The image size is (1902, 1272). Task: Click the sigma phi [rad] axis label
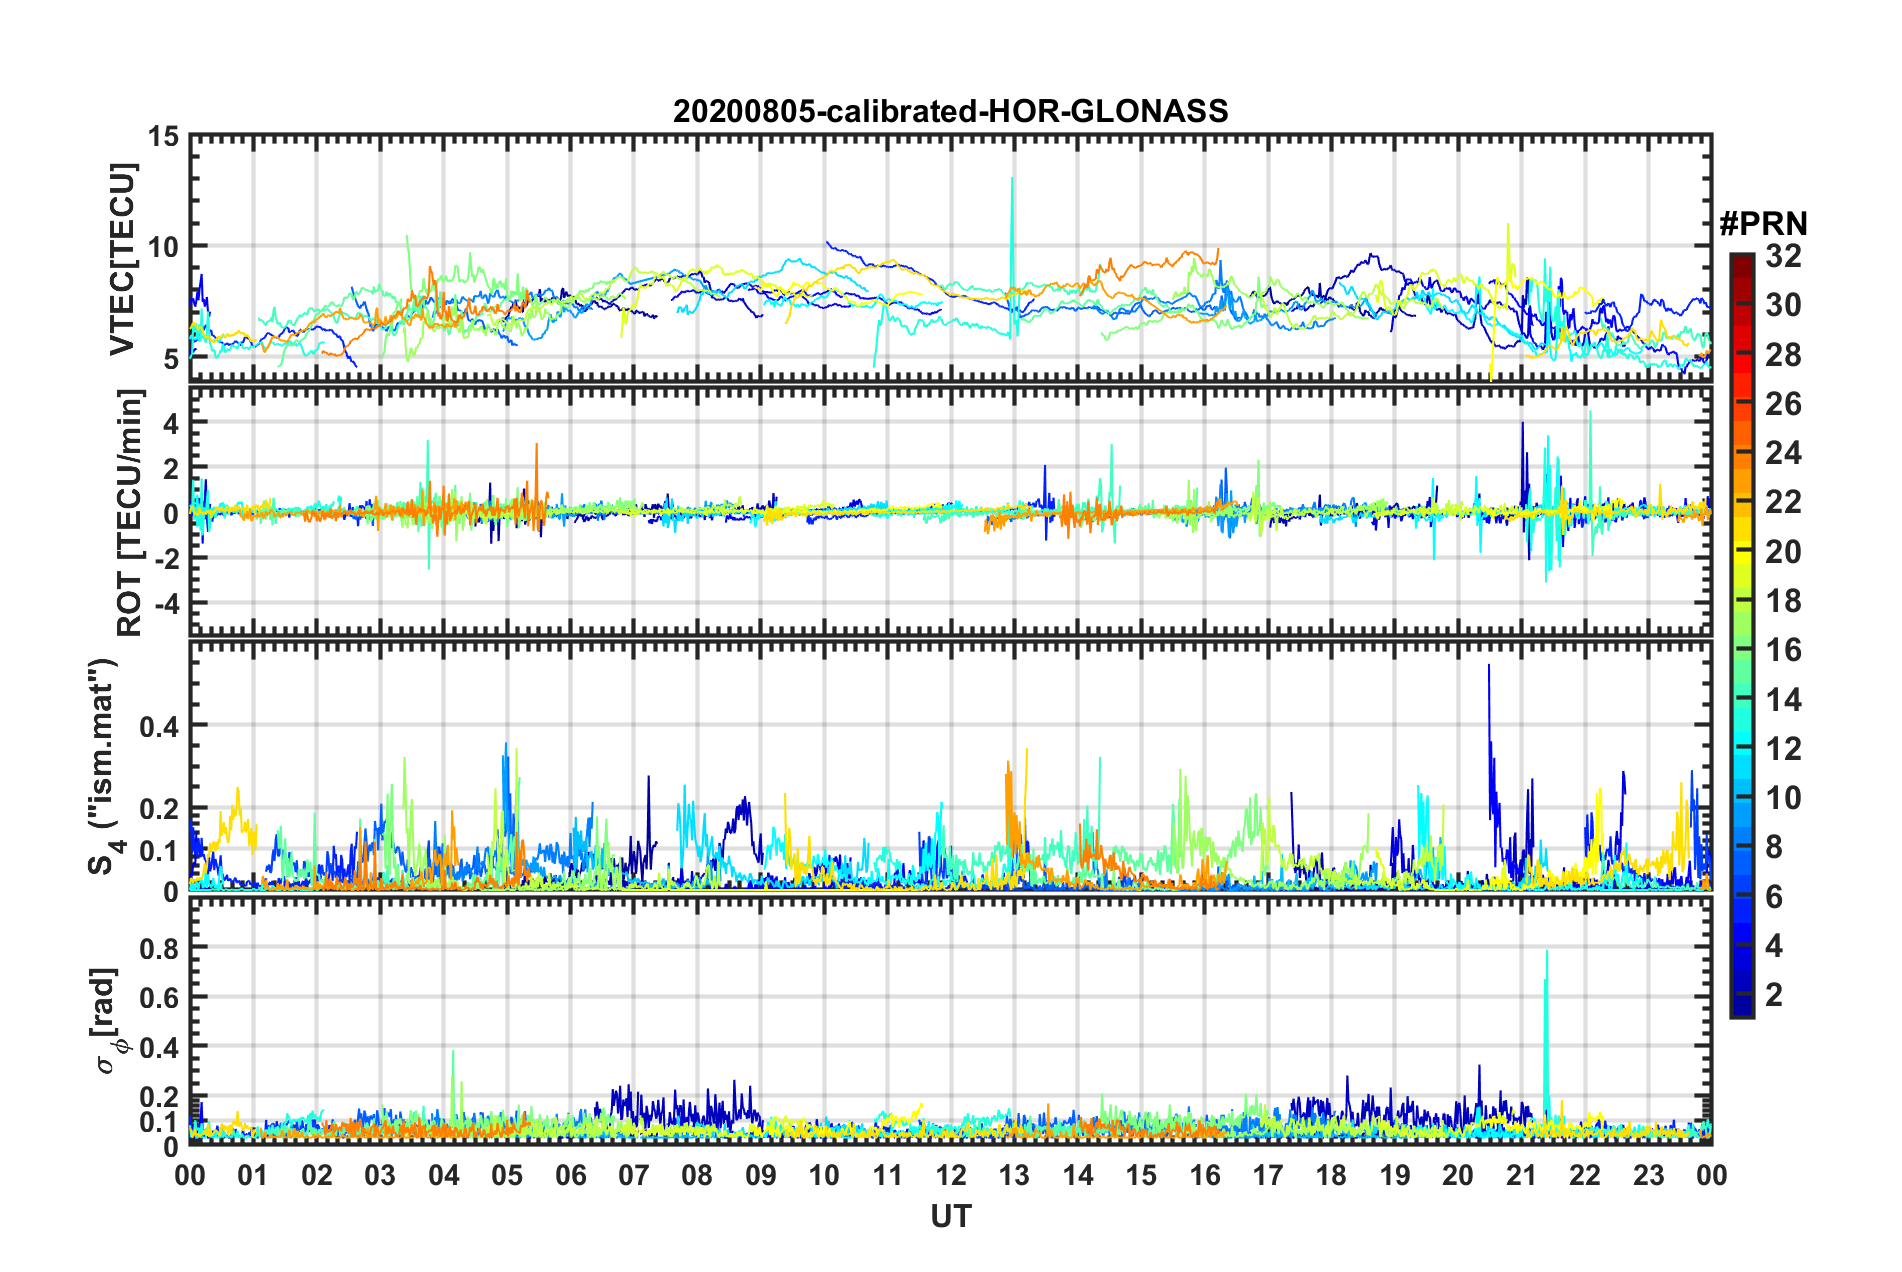106,1020
